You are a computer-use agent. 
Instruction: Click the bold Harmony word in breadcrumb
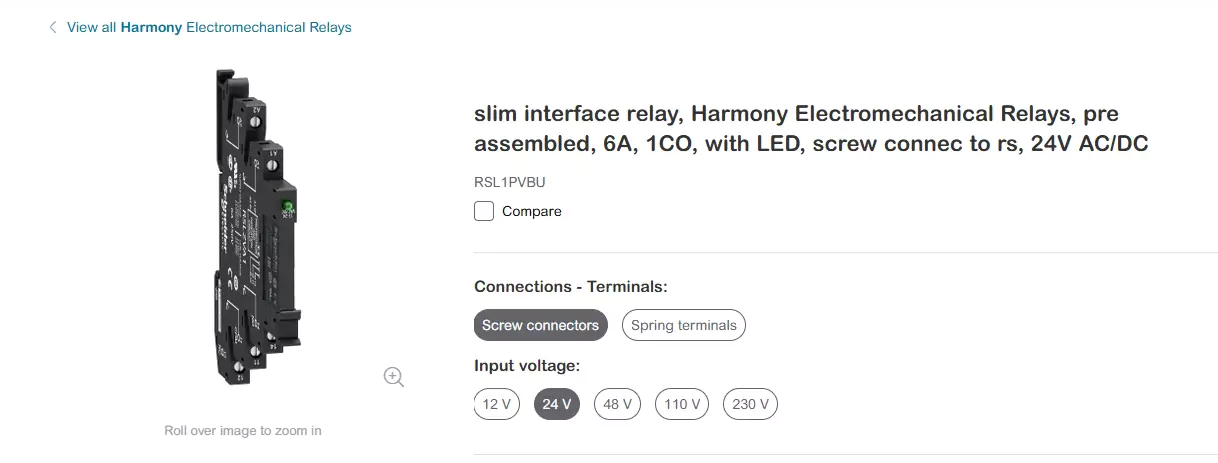(151, 28)
